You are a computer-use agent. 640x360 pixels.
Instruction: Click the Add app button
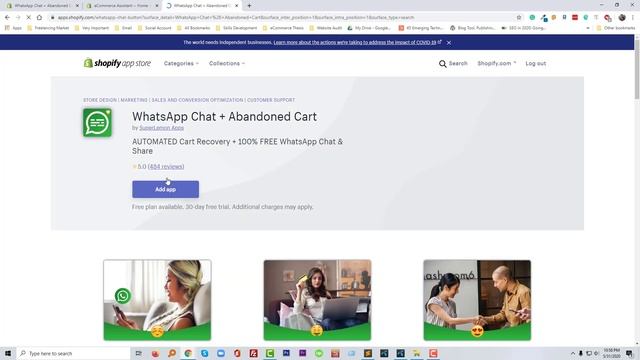point(165,189)
